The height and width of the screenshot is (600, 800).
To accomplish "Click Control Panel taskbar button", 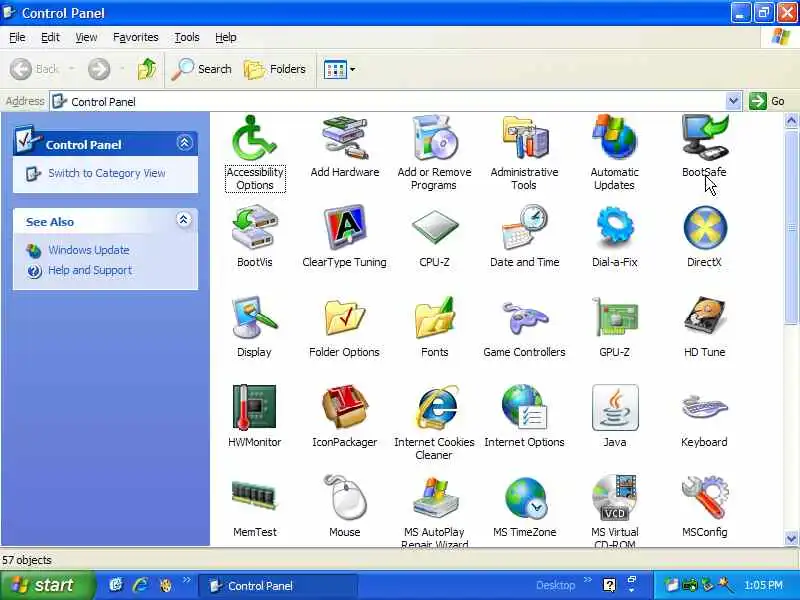I will pos(278,586).
